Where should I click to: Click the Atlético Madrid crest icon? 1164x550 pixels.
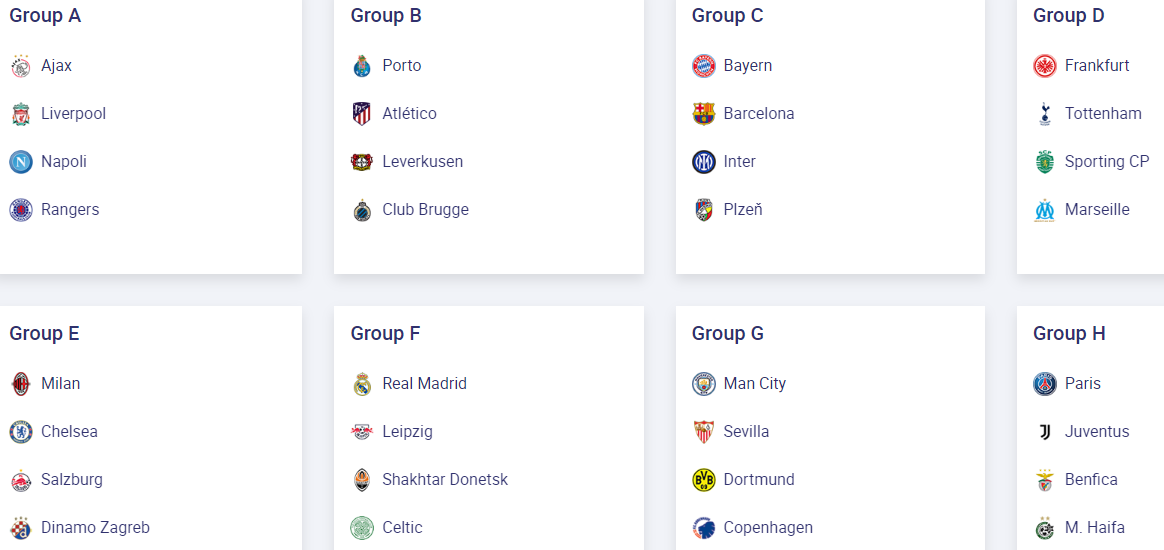362,114
